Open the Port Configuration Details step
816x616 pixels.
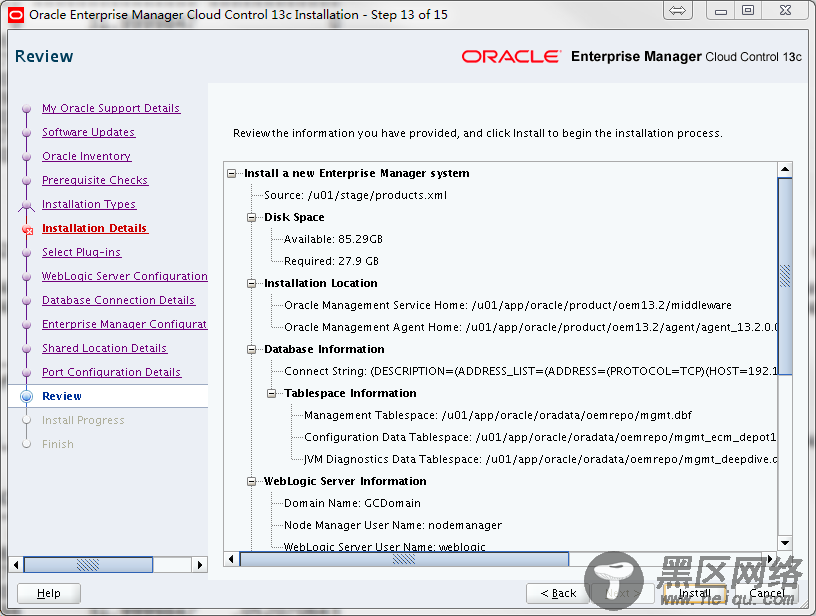click(111, 372)
